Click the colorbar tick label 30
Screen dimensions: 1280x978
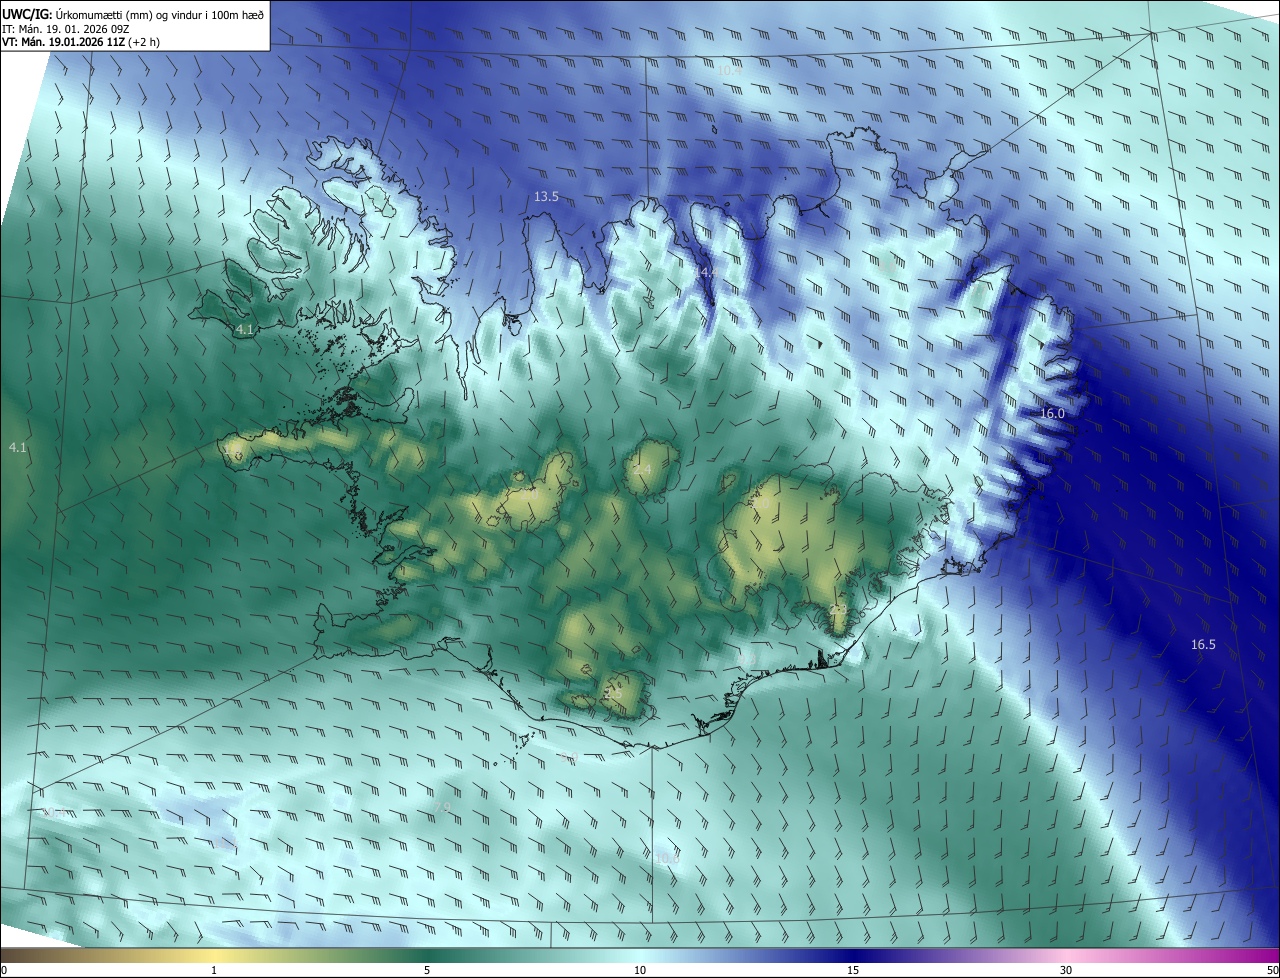[1066, 970]
